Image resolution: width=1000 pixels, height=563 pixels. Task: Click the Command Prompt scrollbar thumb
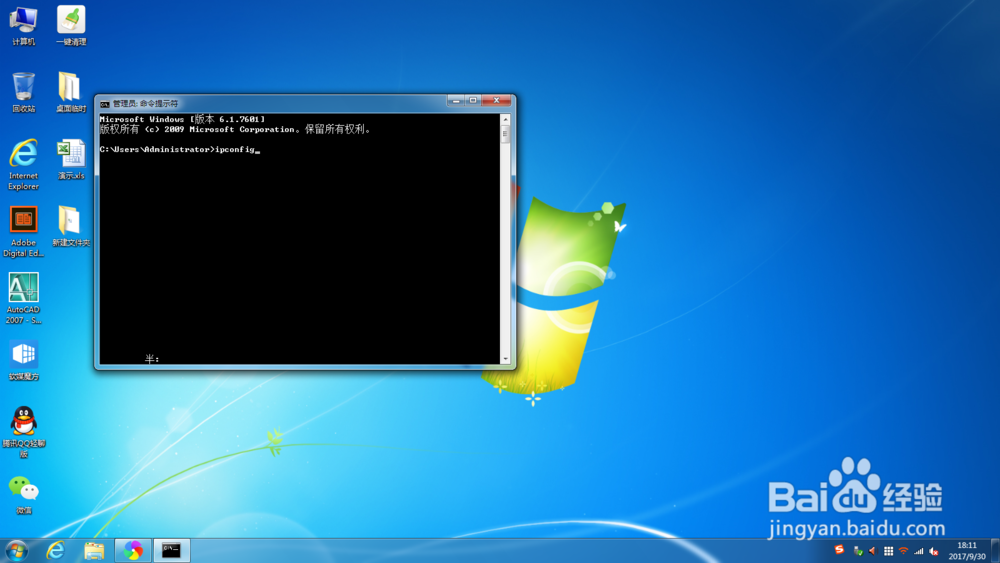click(505, 135)
